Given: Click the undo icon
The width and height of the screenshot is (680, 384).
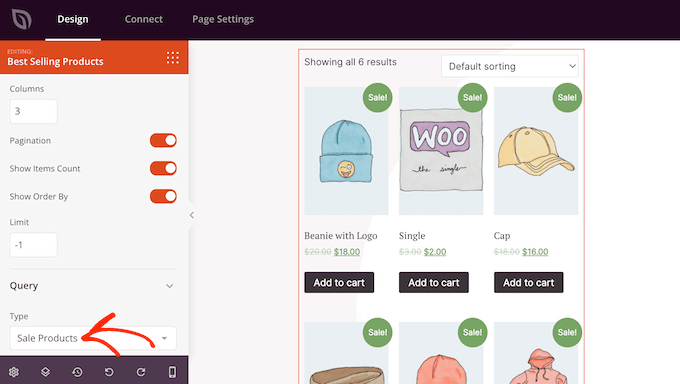Looking at the screenshot, I should pyautogui.click(x=109, y=372).
